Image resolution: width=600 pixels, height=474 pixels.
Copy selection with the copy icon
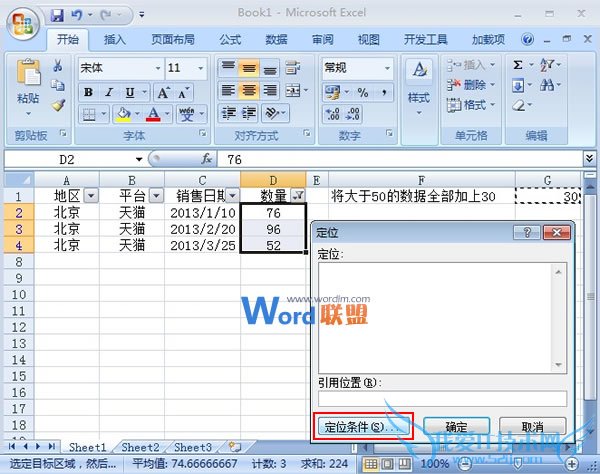tap(58, 85)
